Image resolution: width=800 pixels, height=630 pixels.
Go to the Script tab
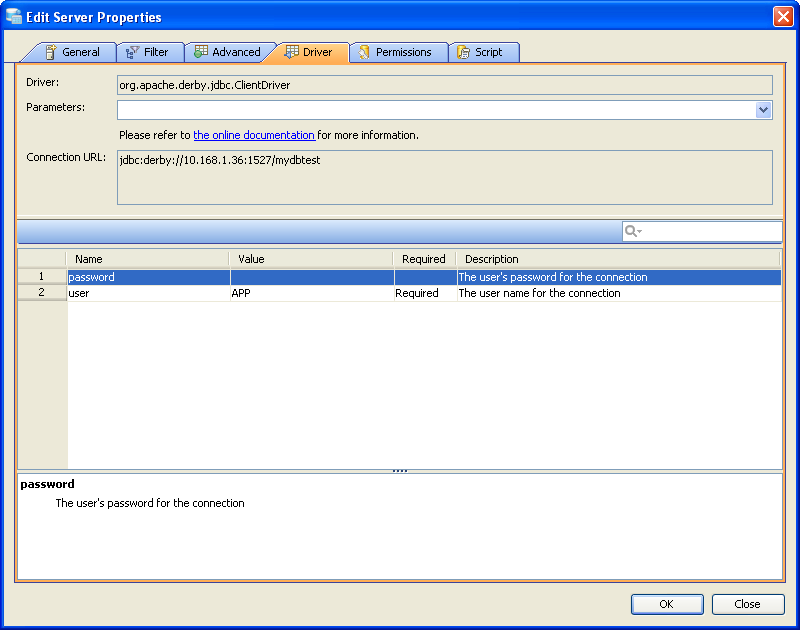484,52
